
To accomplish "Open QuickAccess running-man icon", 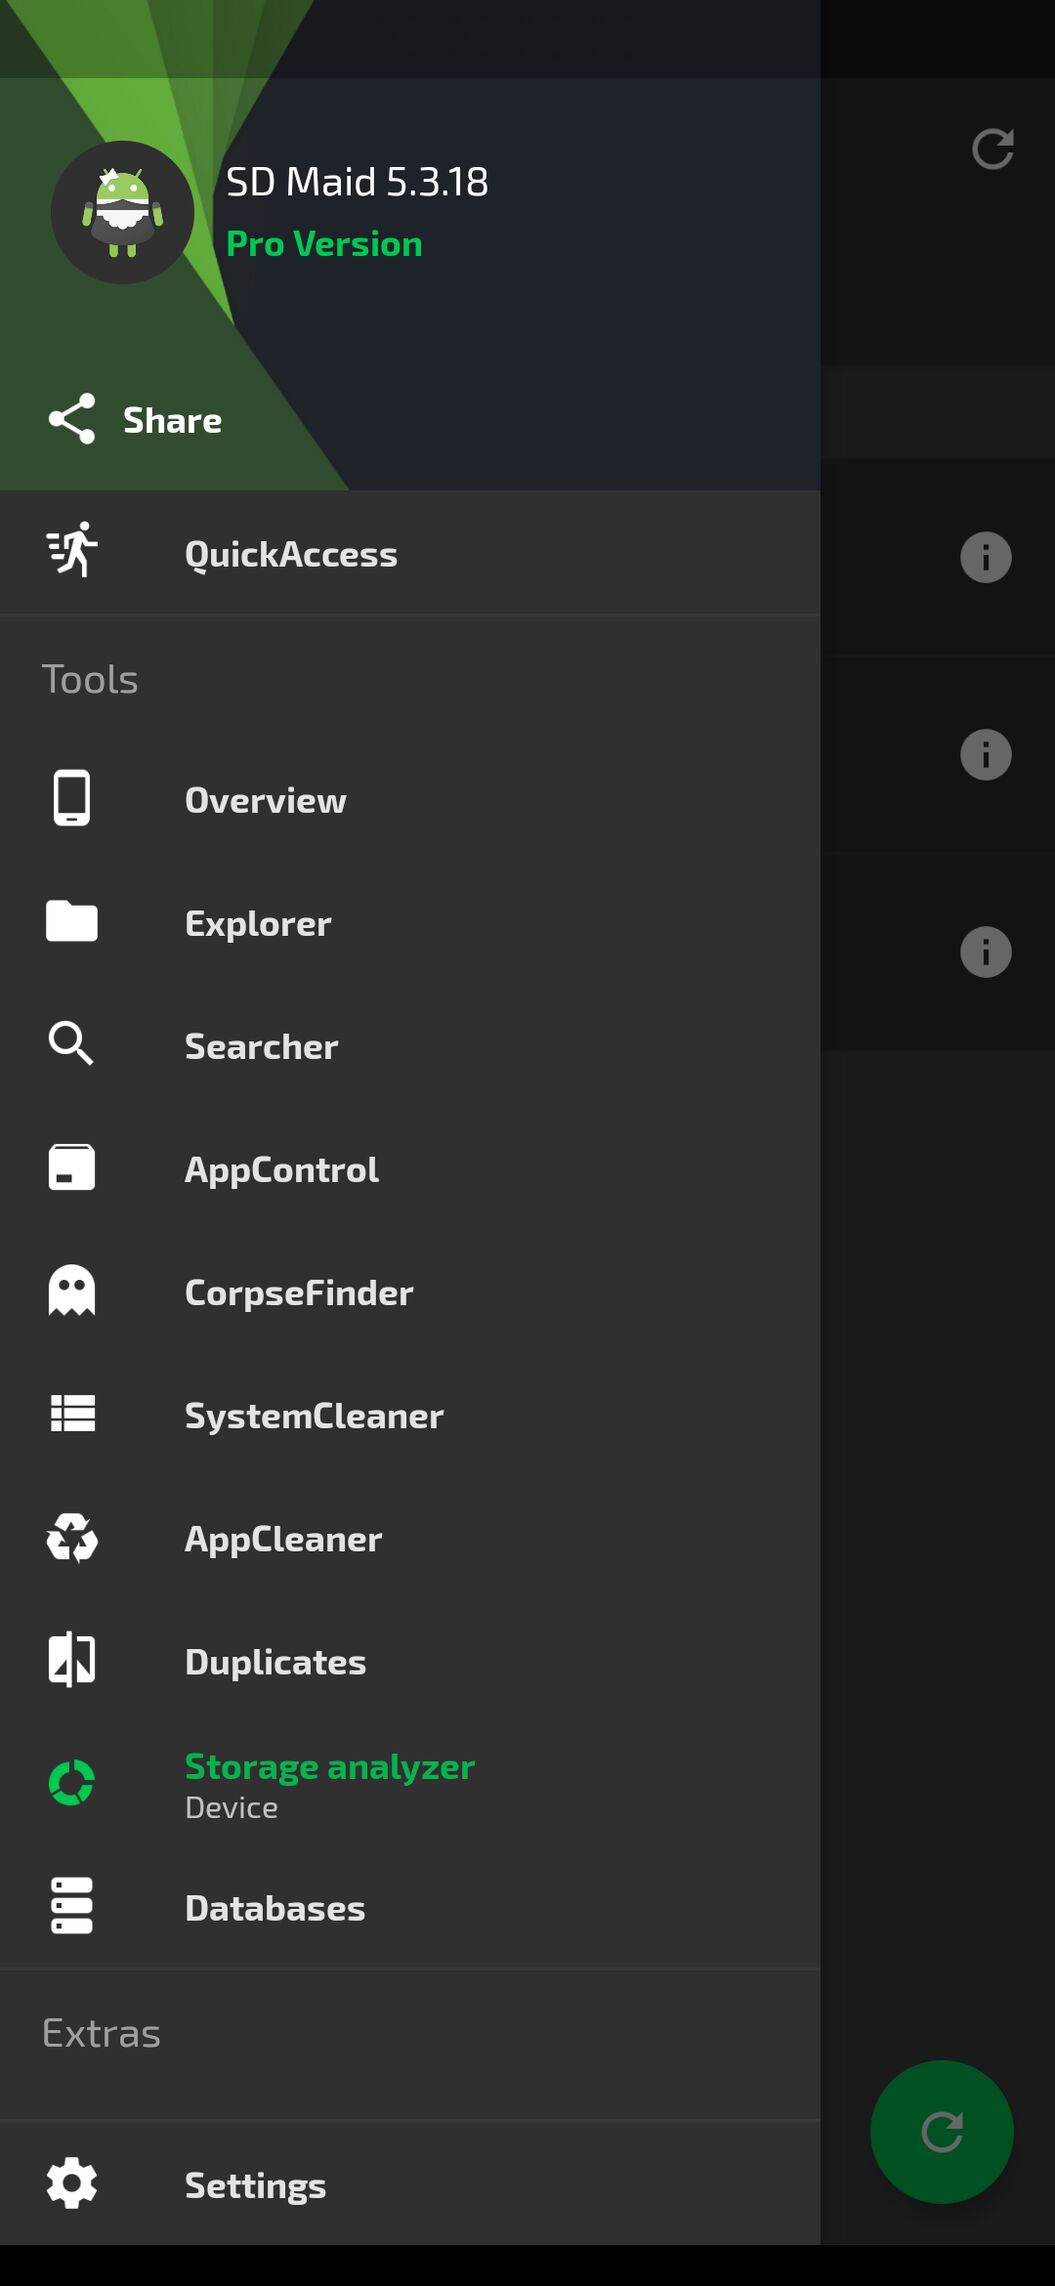I will pyautogui.click(x=72, y=549).
